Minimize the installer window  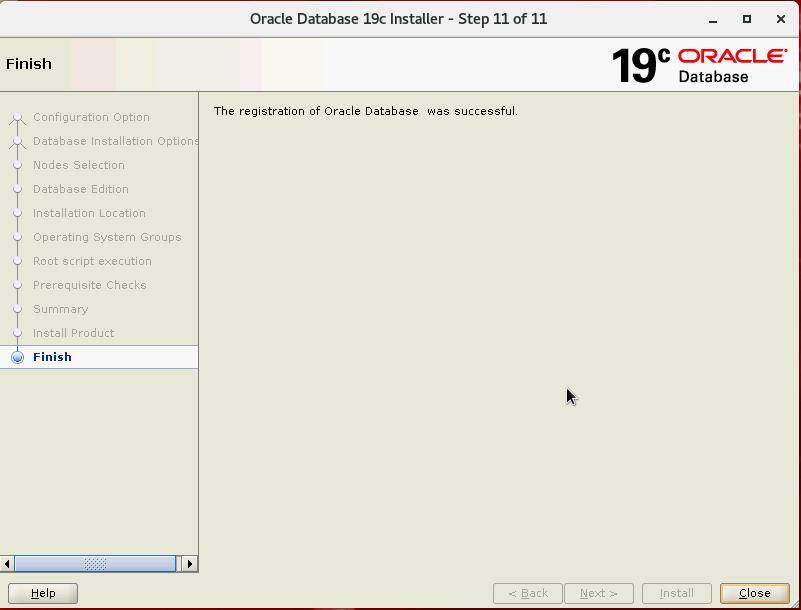coord(712,19)
